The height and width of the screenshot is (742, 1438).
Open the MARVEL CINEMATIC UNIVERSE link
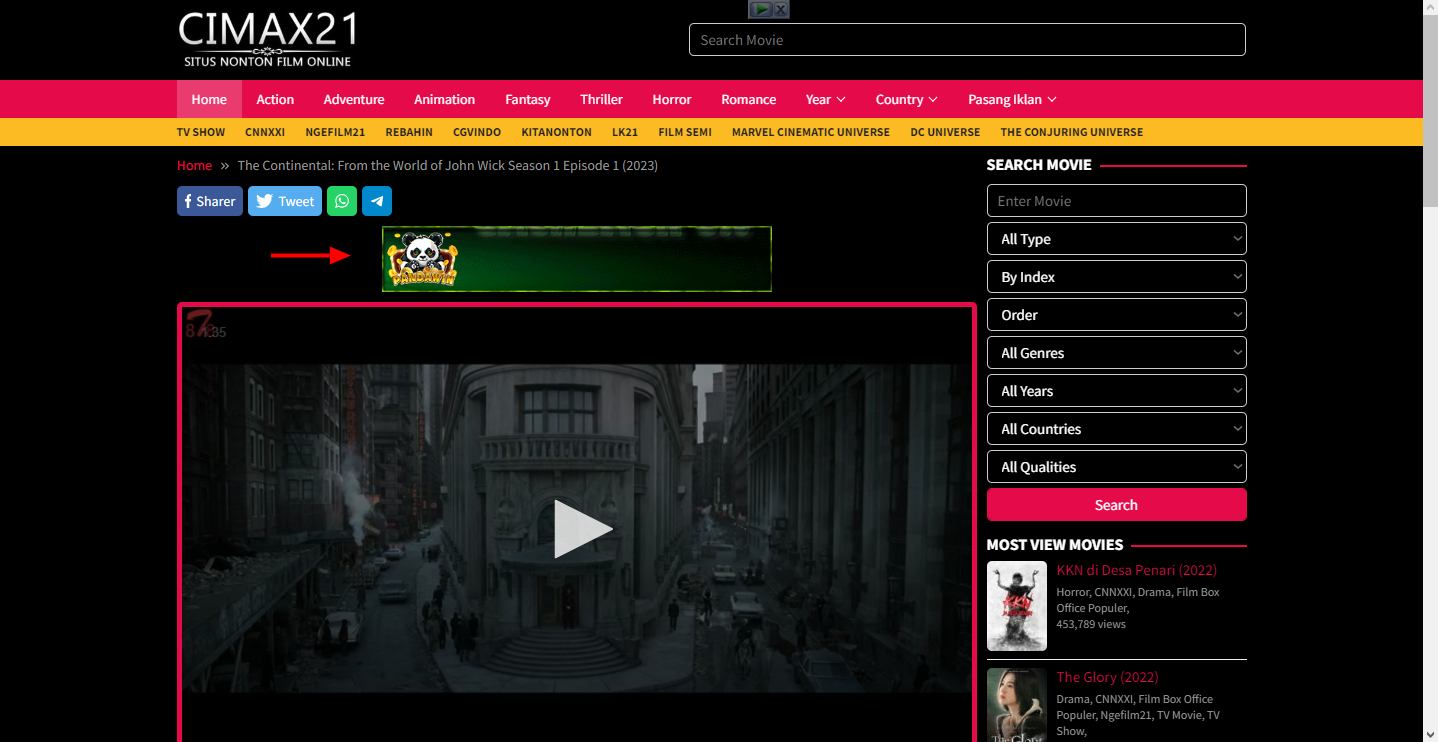click(x=811, y=132)
